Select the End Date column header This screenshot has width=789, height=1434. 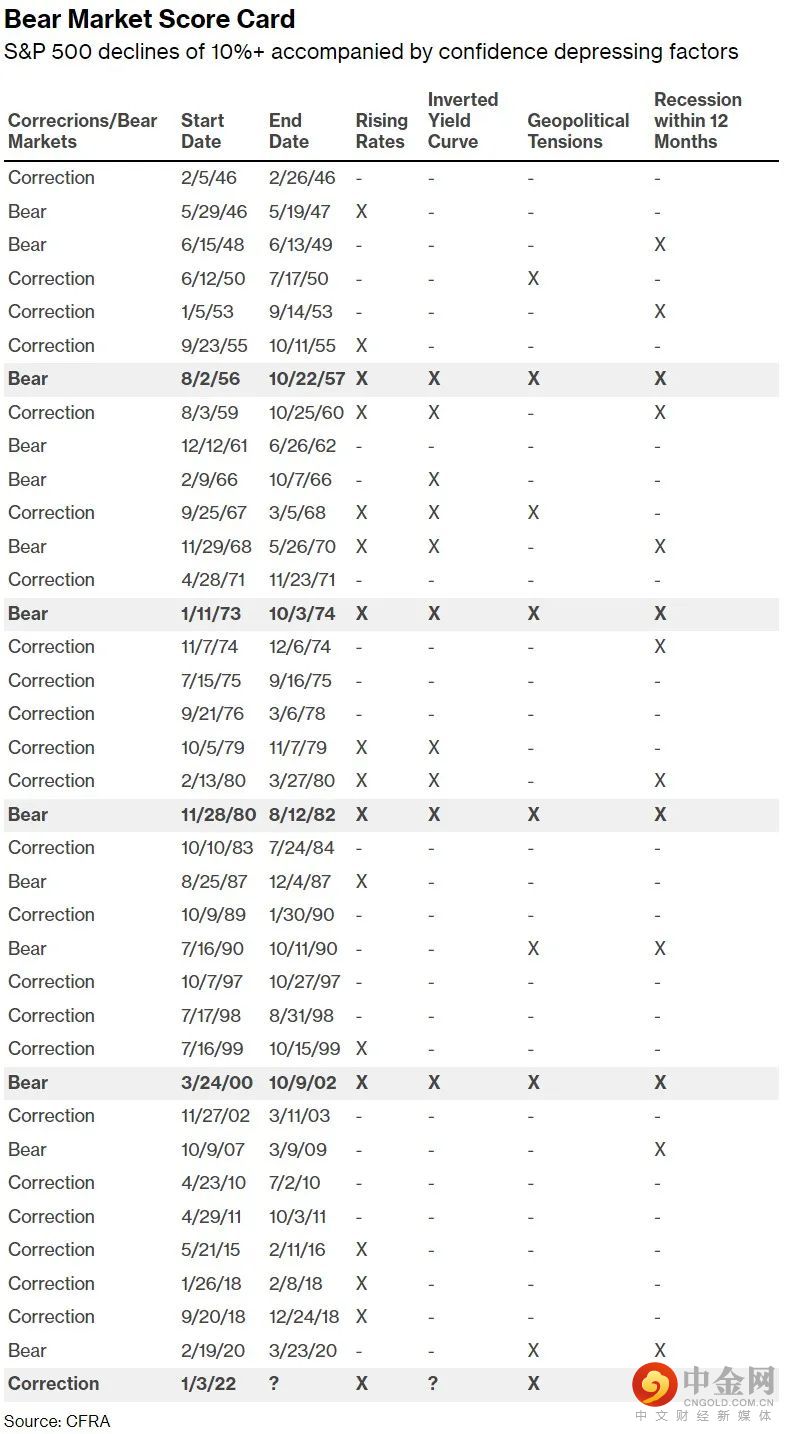288,131
